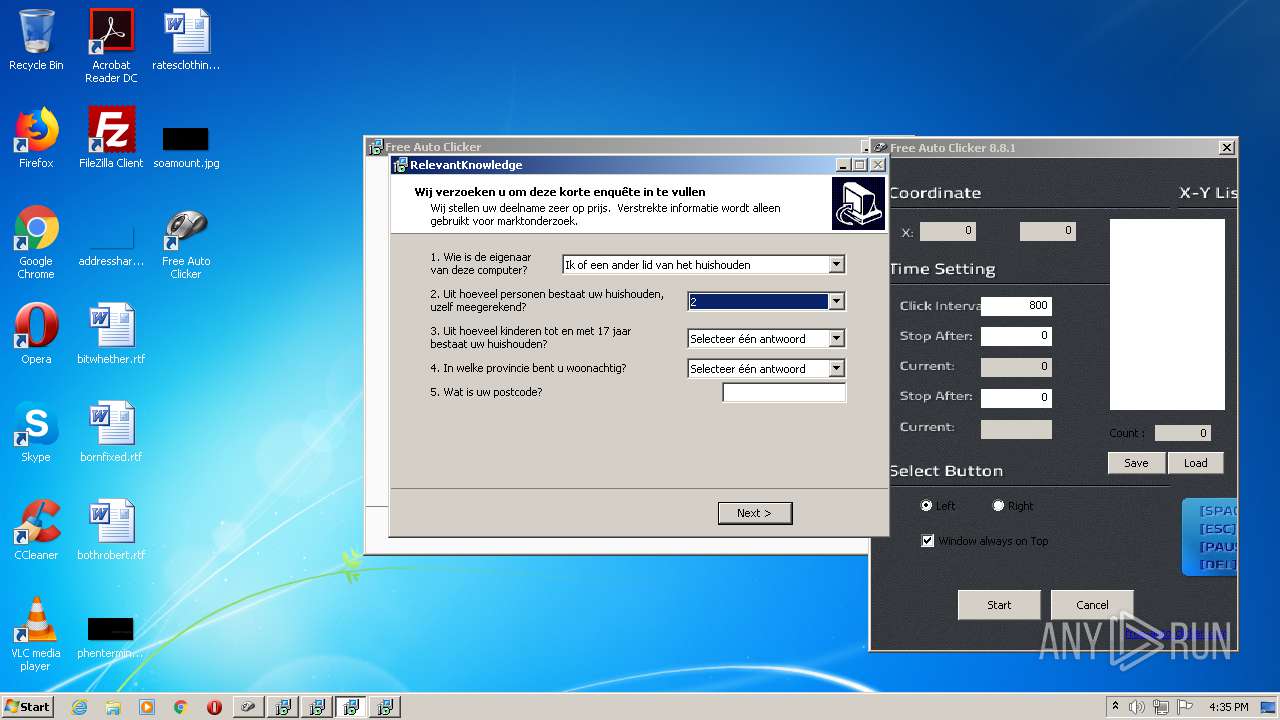Click the volume speaker tray icon
1280x720 pixels.
pos(1137,707)
